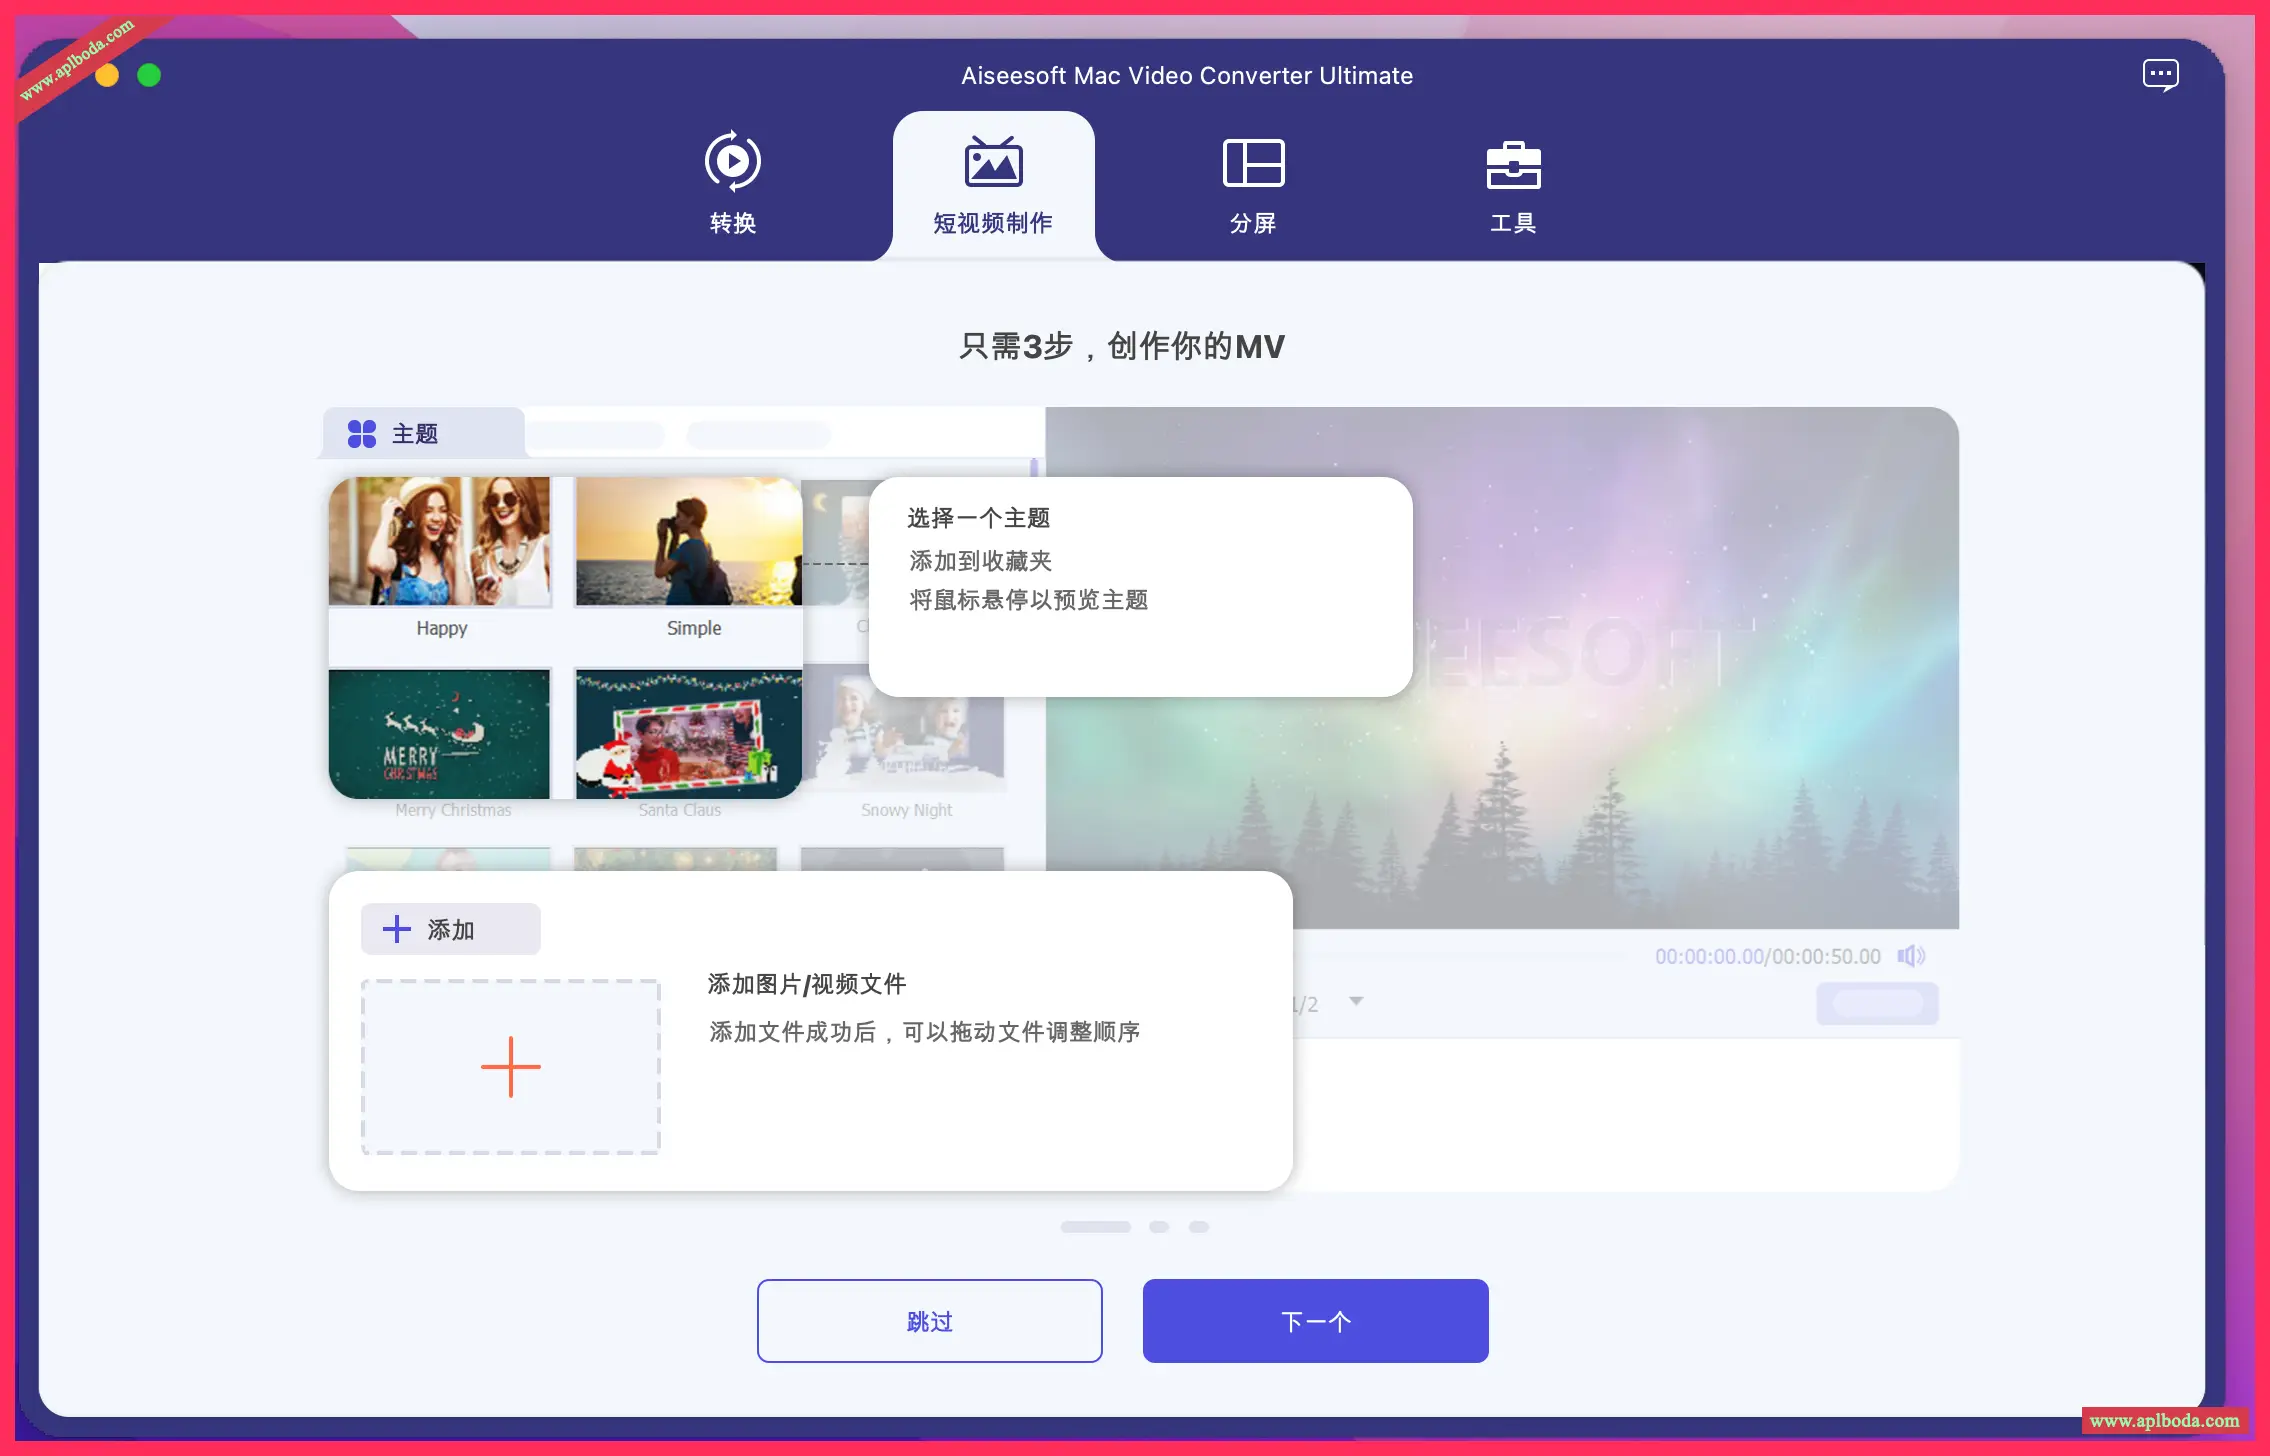Click the green macOS zoom window button
2270x1456 pixels.
149,75
